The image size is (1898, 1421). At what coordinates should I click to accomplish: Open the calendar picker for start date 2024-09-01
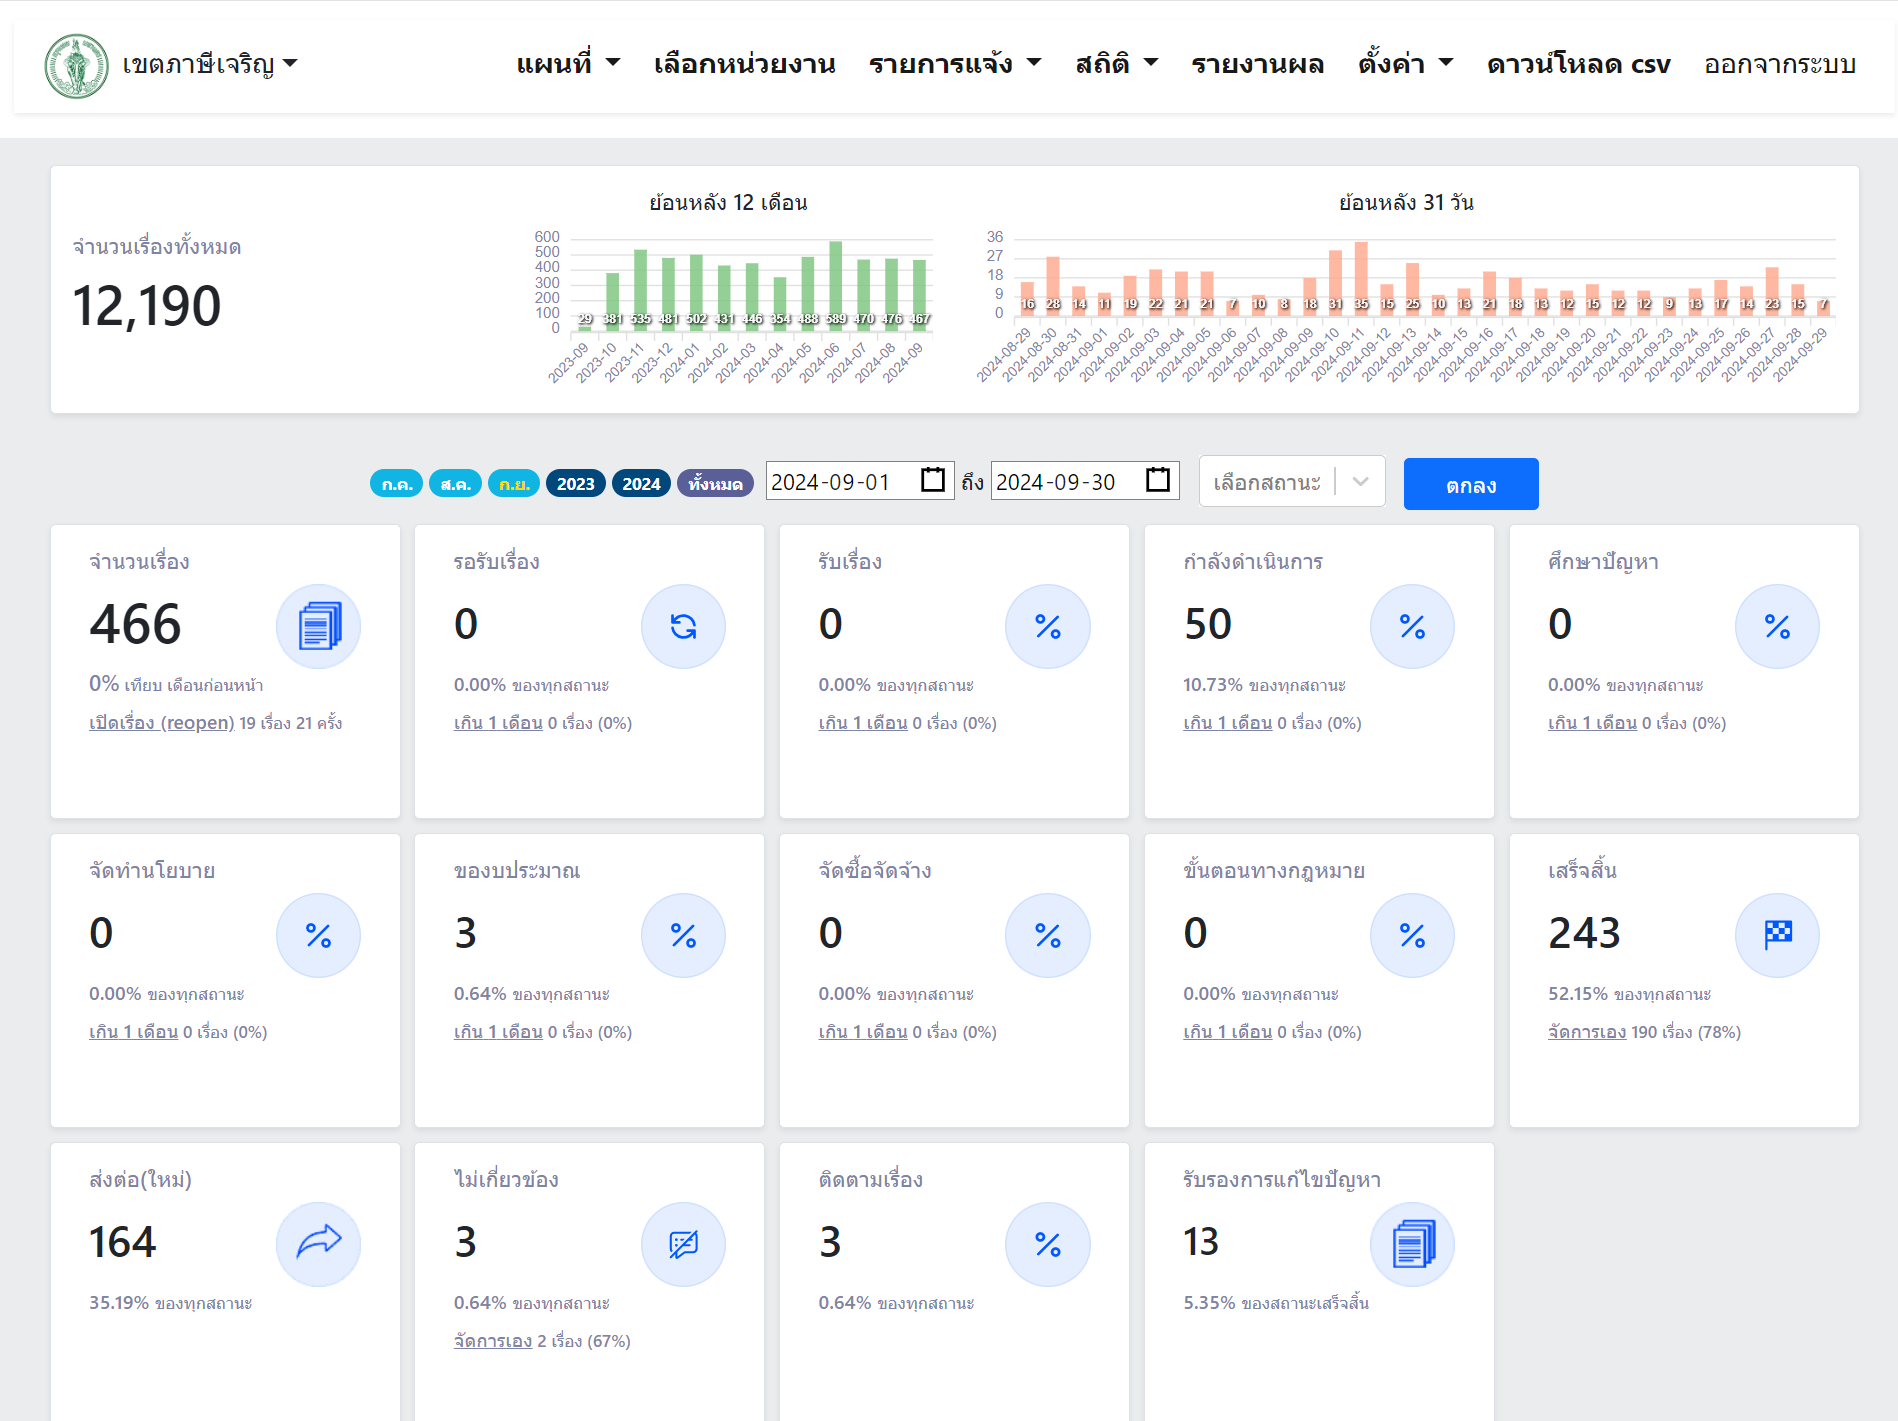(932, 481)
